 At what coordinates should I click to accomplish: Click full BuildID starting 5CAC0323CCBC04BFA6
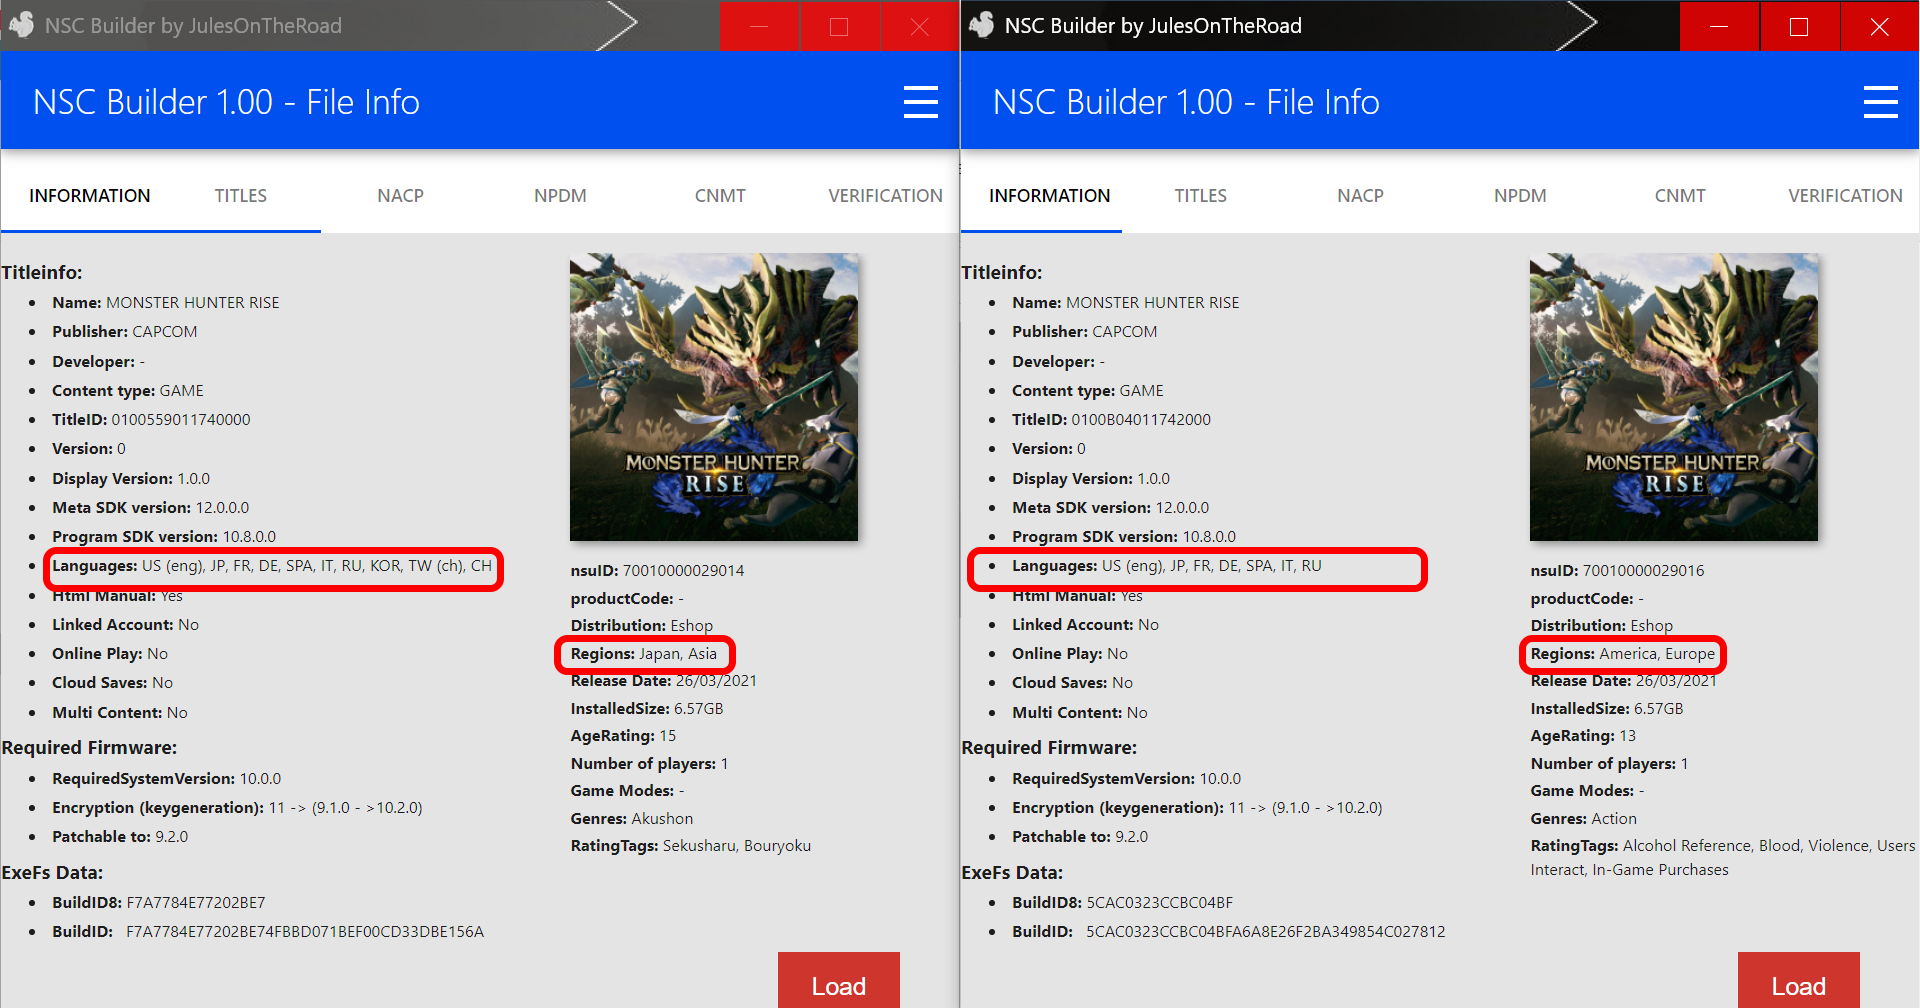(1266, 932)
